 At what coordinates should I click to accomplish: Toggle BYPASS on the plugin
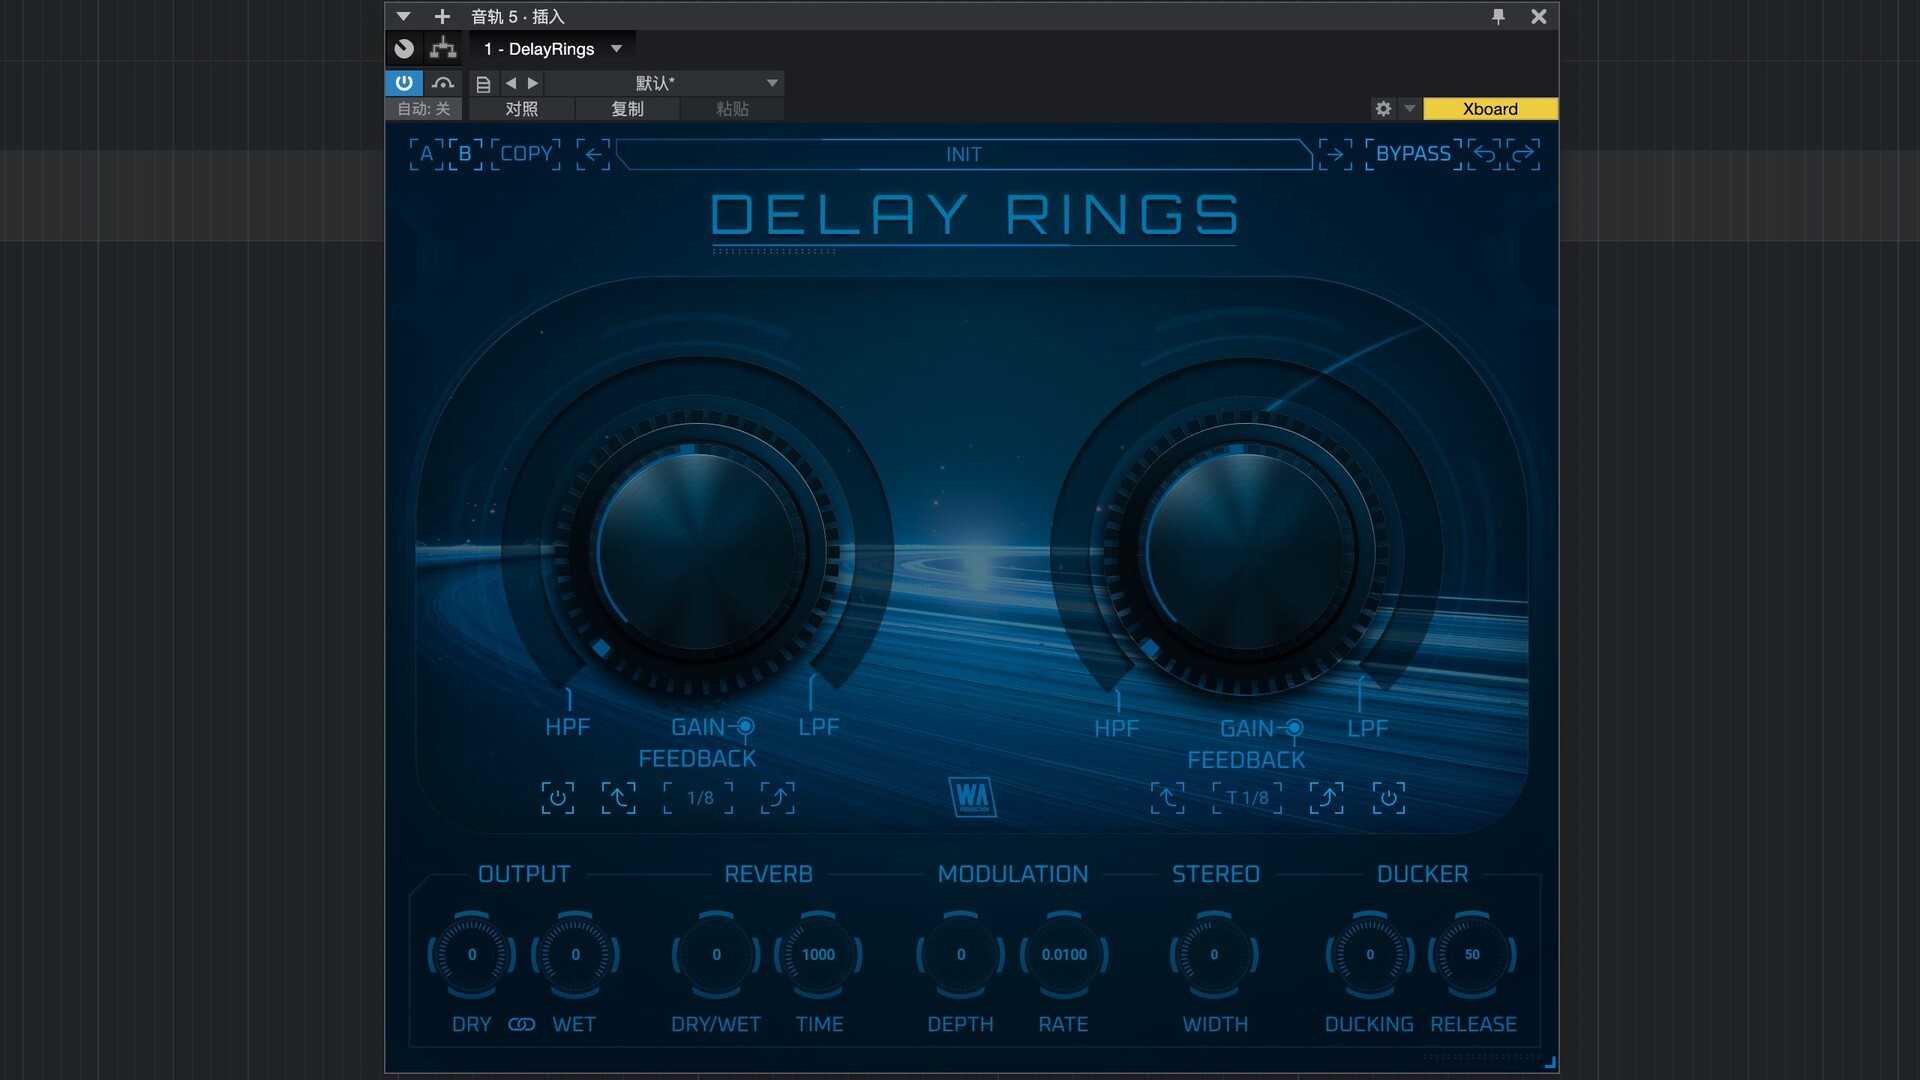click(1413, 154)
